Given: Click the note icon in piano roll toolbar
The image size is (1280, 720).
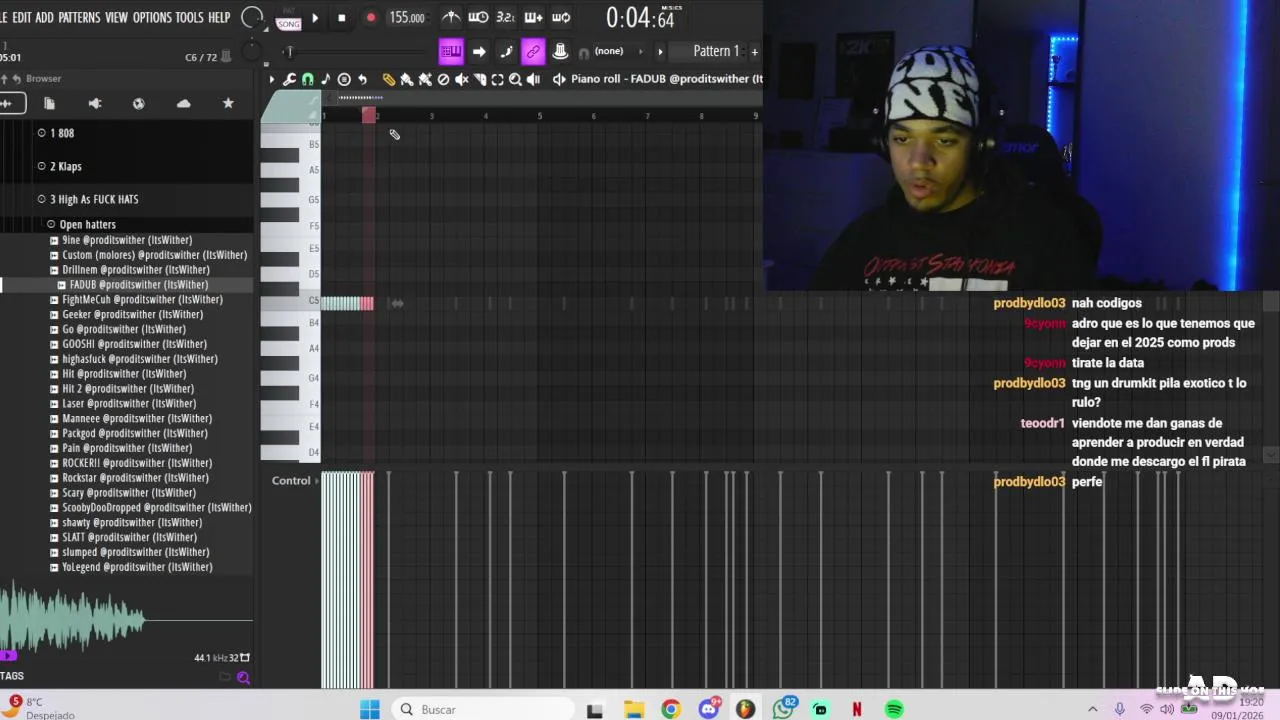Looking at the screenshot, I should click(x=325, y=79).
